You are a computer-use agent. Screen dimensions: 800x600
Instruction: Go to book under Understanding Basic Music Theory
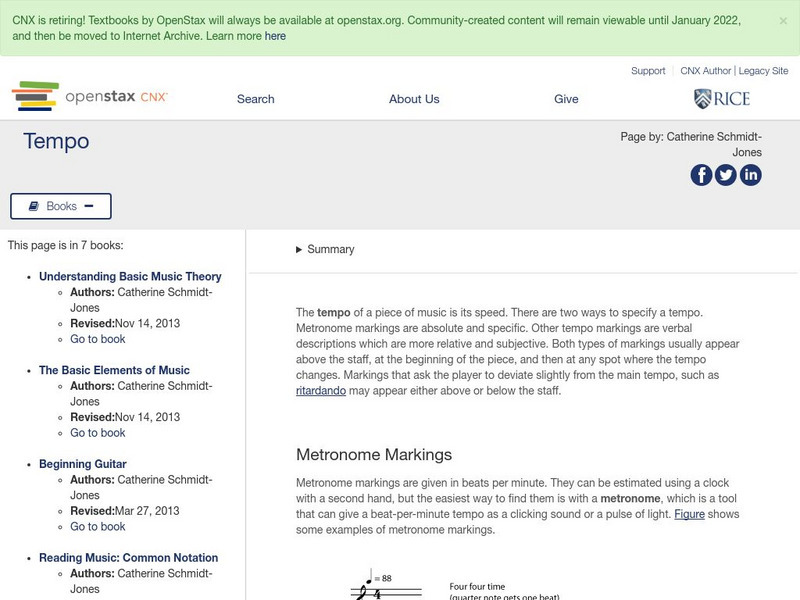(x=97, y=339)
